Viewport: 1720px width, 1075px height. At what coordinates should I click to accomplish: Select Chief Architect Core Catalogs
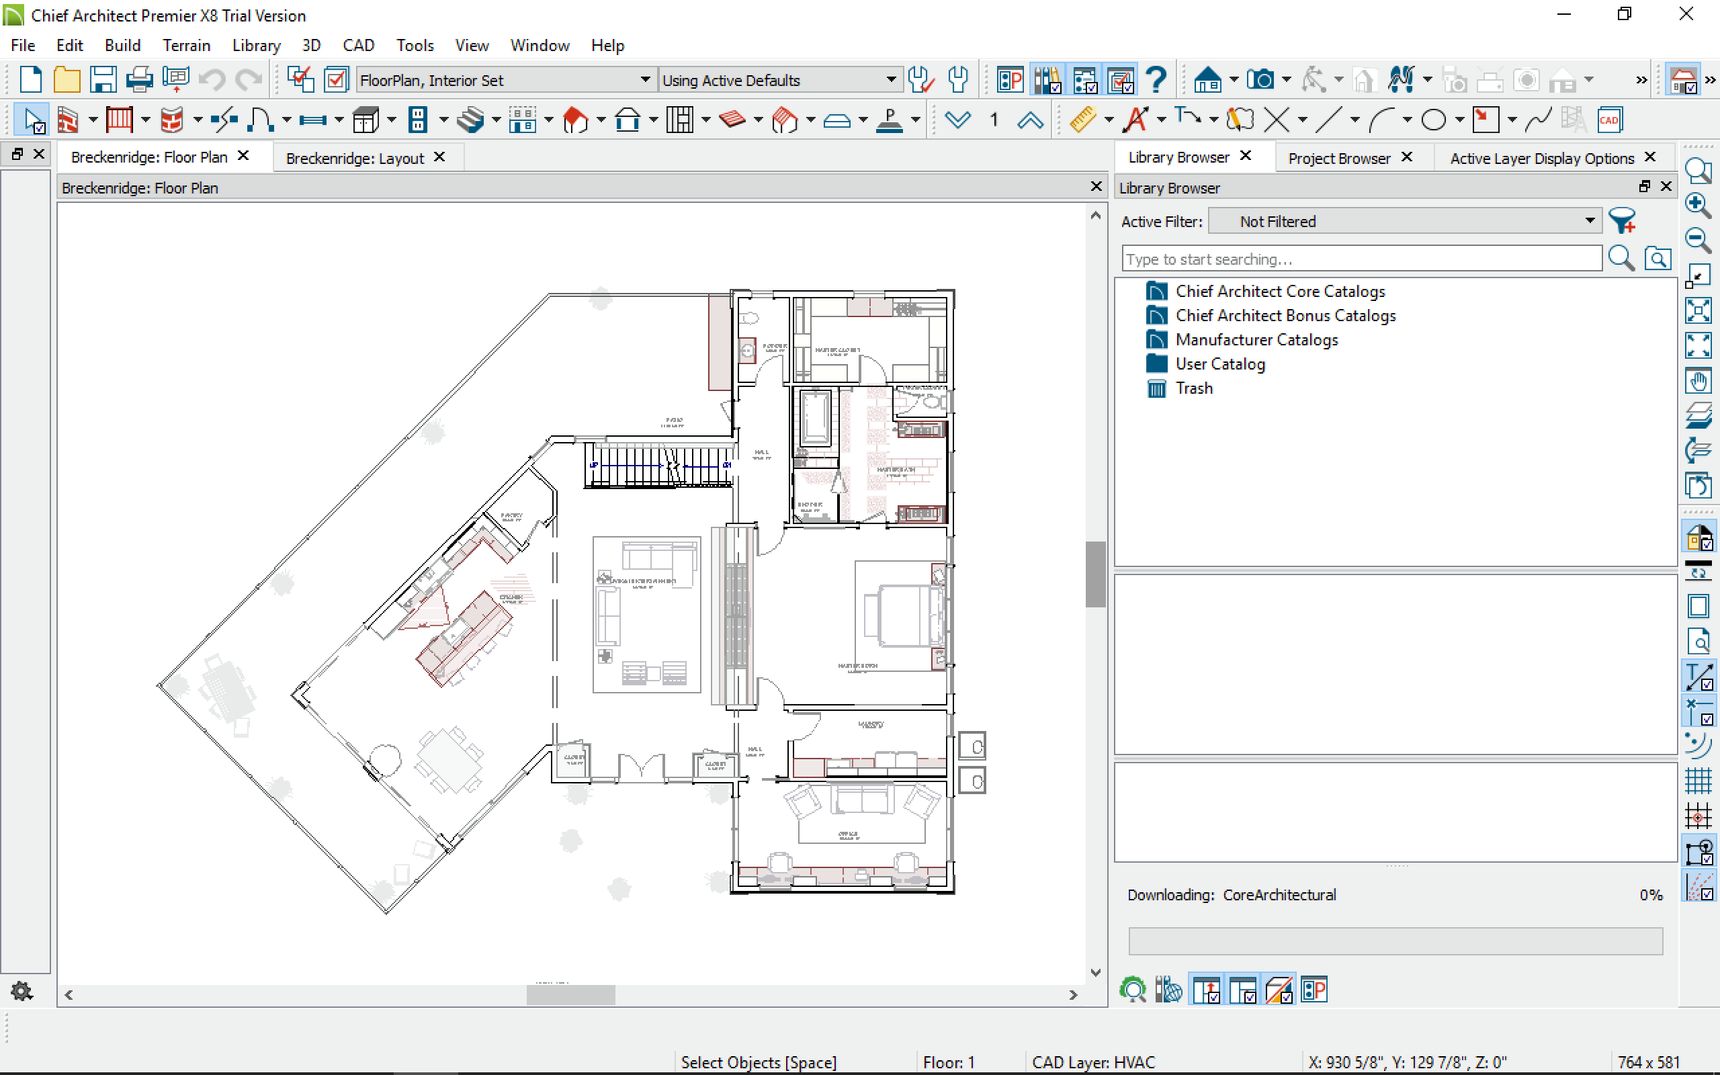point(1280,291)
